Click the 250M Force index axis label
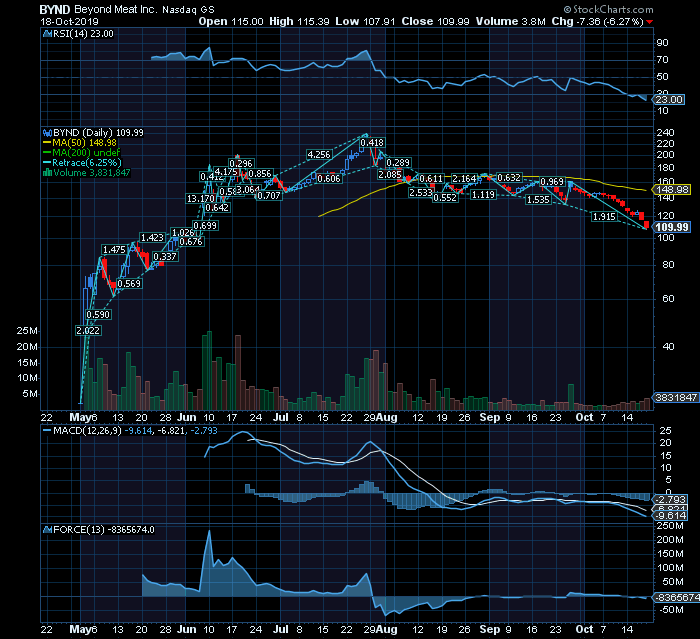Screen dimensions: 700x639 (x=670, y=526)
